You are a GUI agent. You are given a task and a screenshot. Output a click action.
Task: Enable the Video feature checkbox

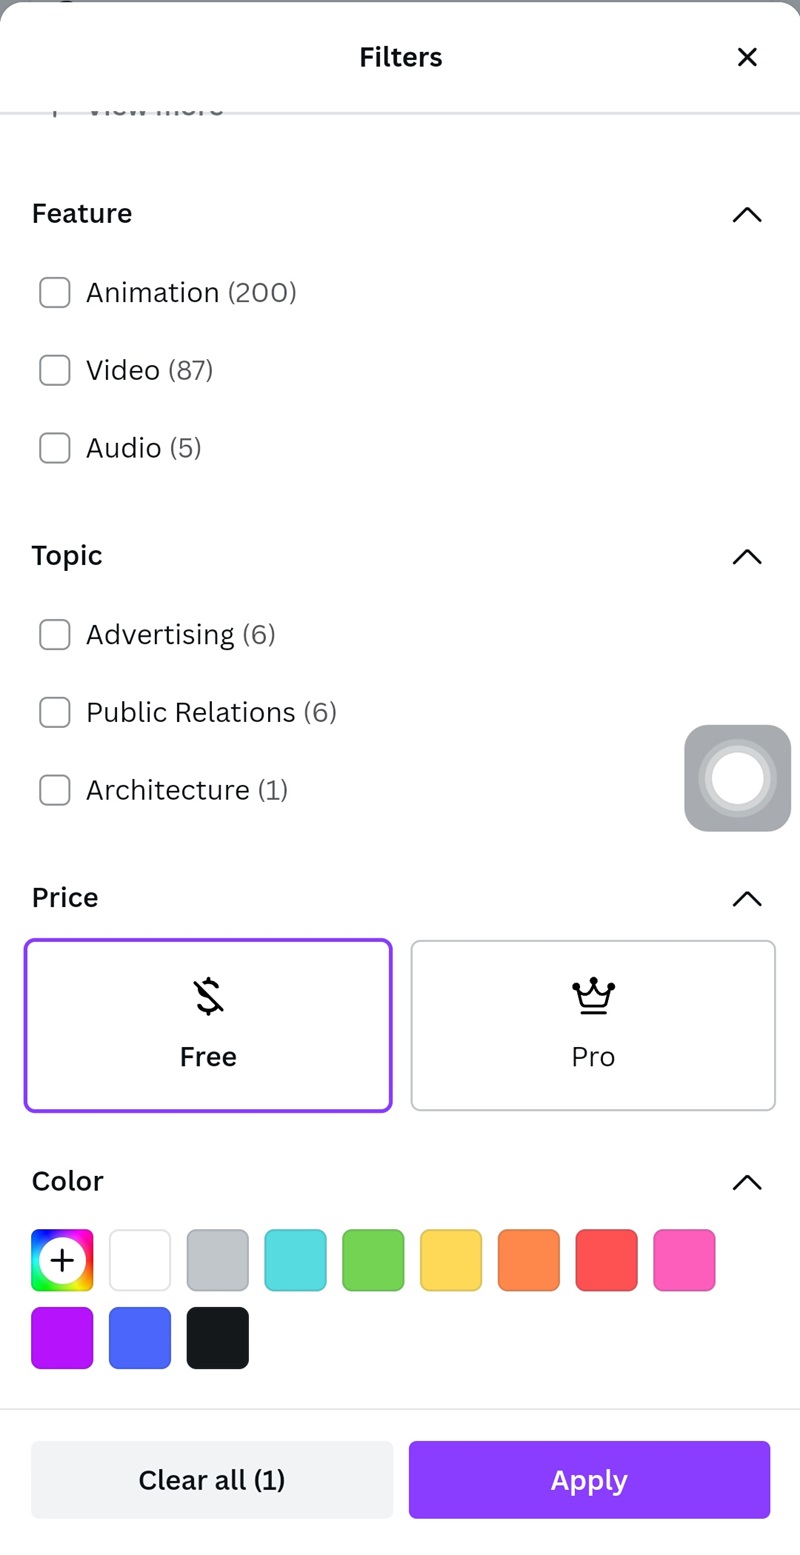55,370
